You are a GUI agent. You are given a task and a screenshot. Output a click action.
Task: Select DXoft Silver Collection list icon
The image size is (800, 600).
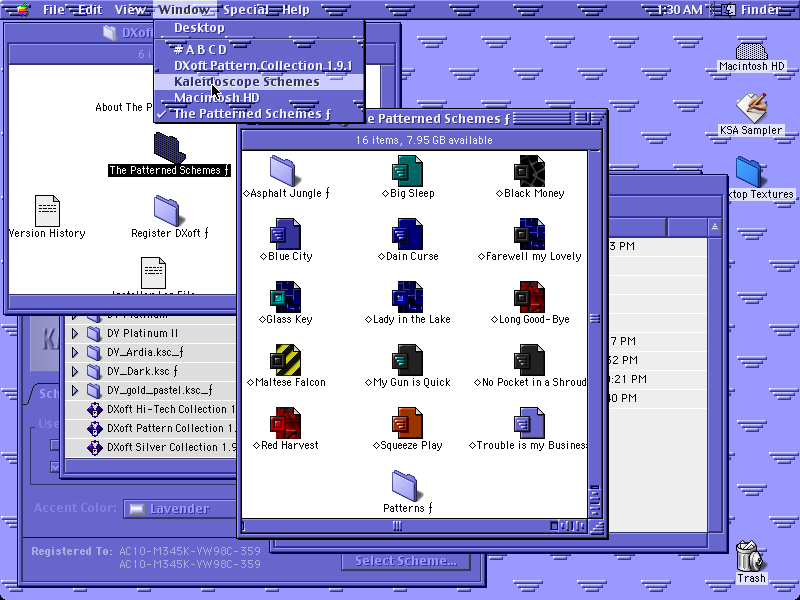[x=94, y=447]
